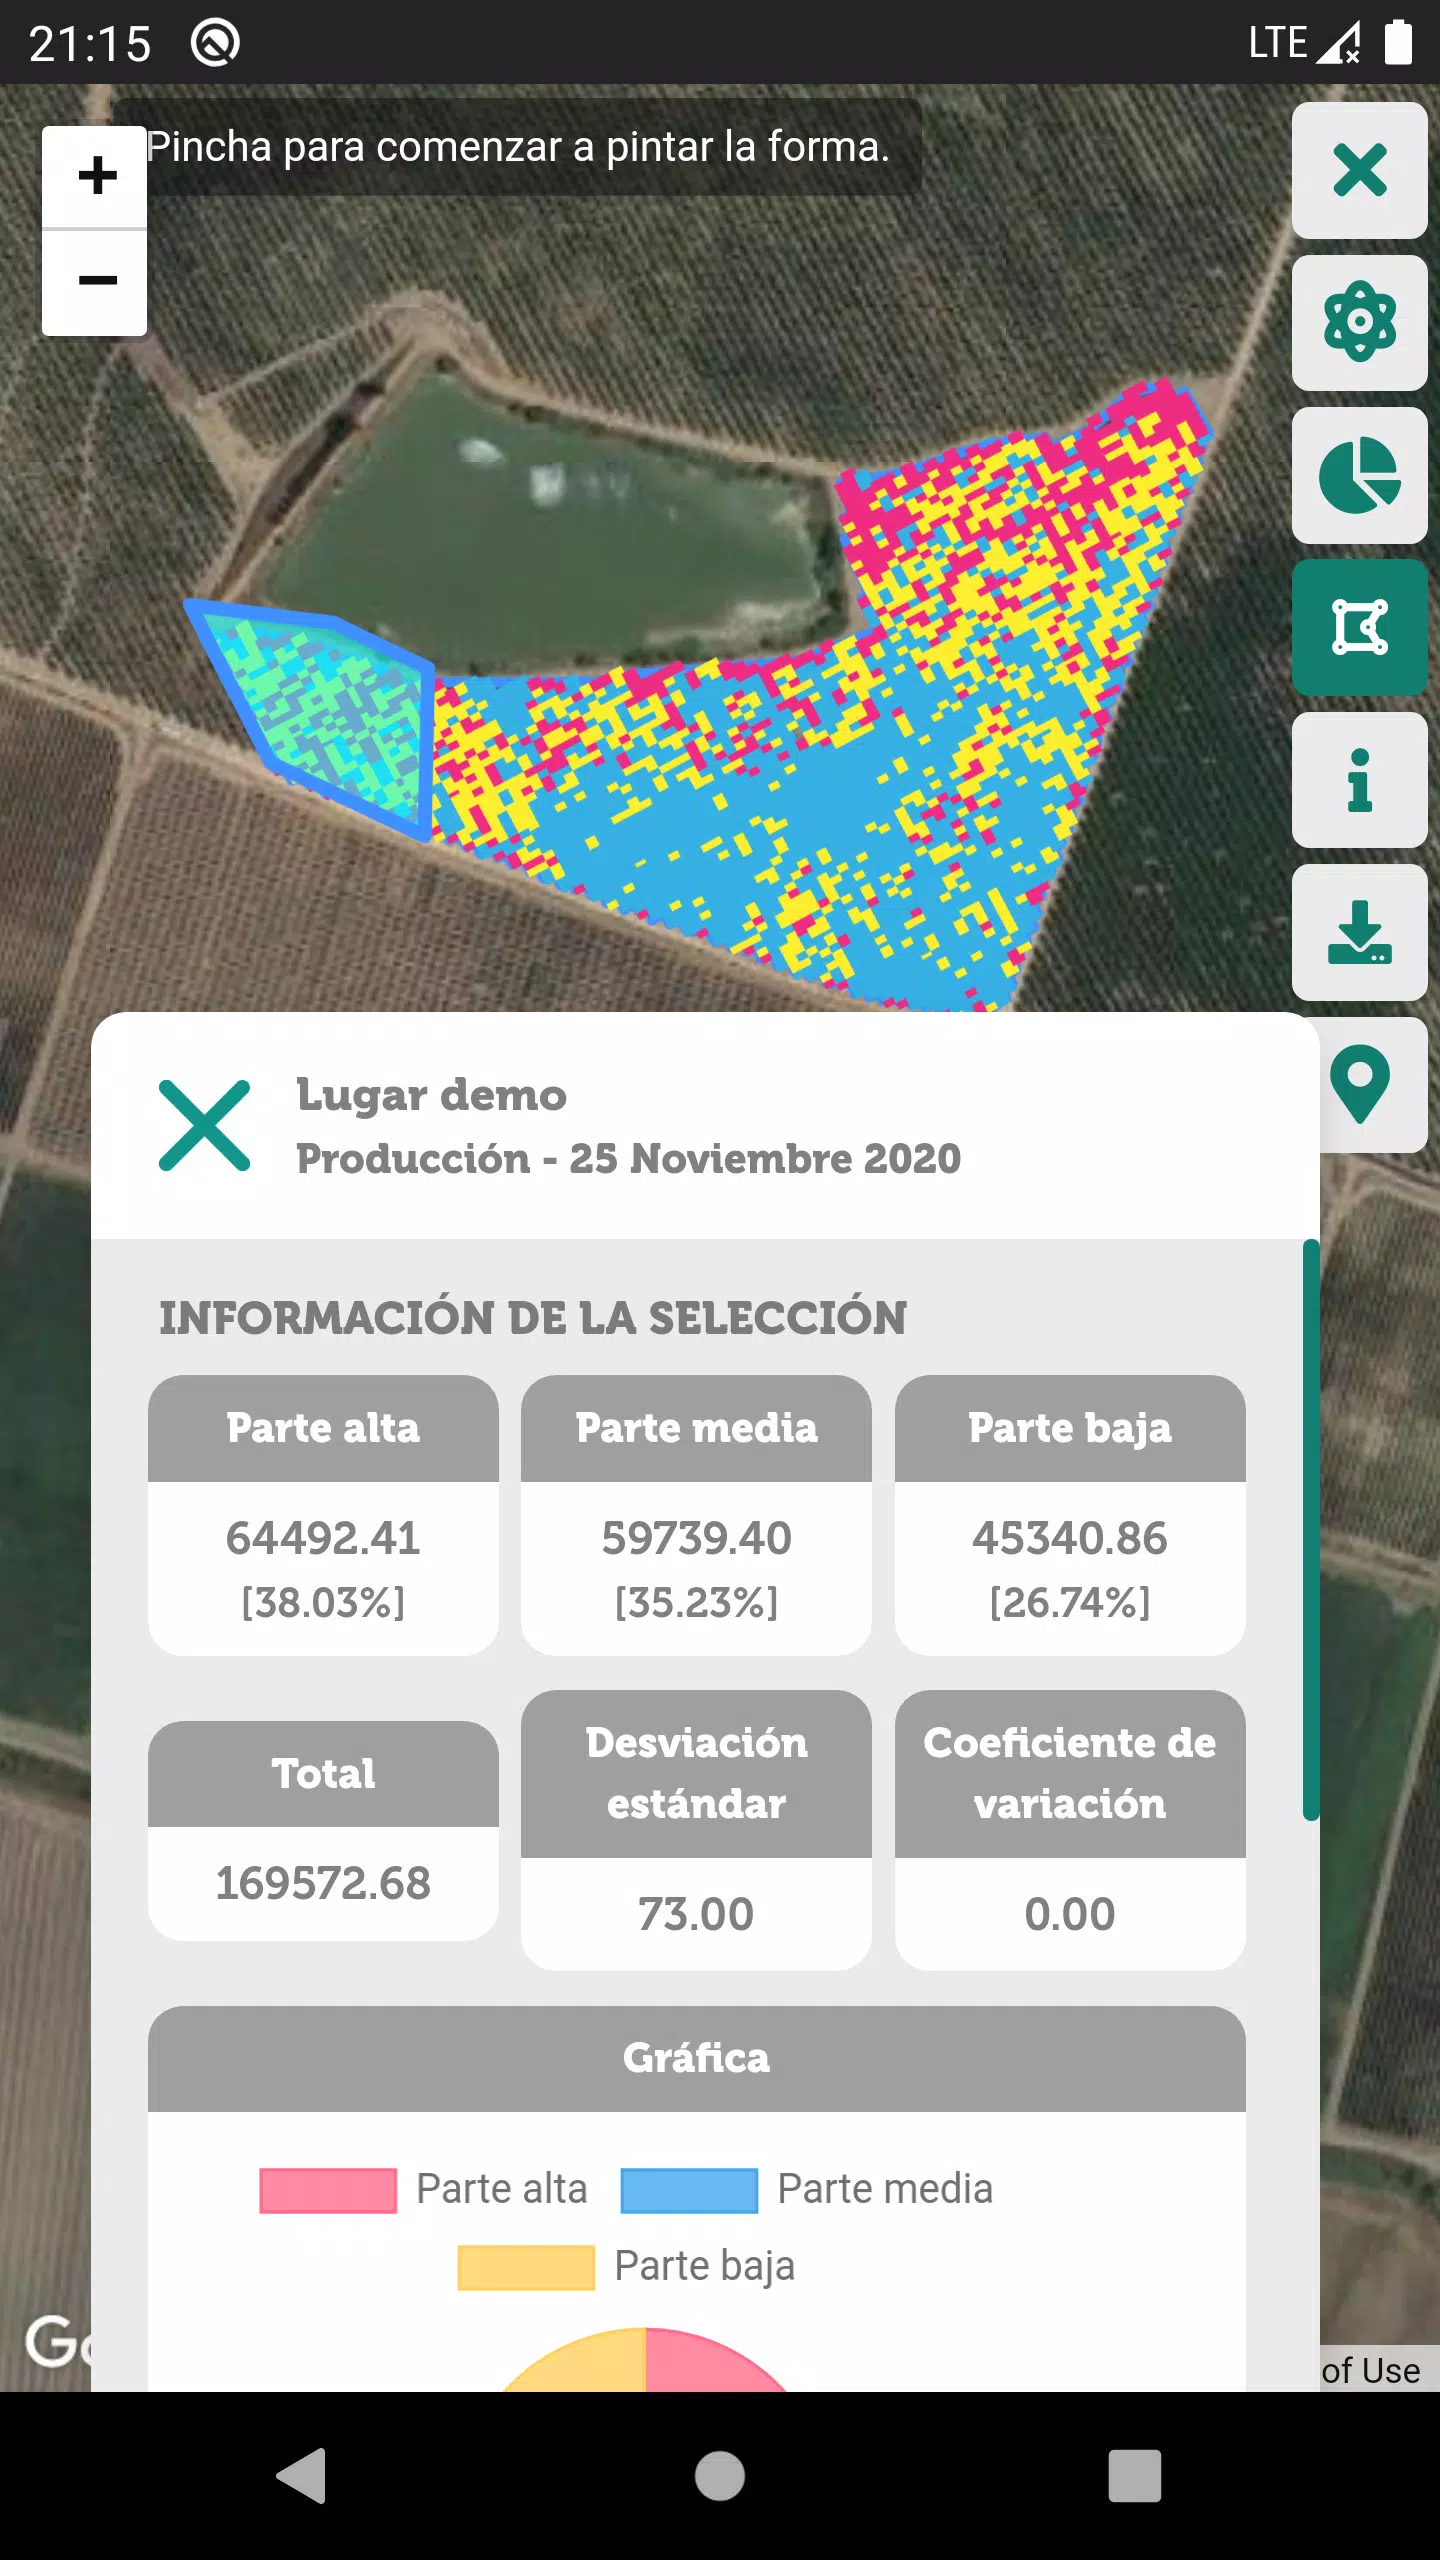Toggle Parte baja legend color swatch
This screenshot has width=1440, height=2560.
(x=526, y=2267)
